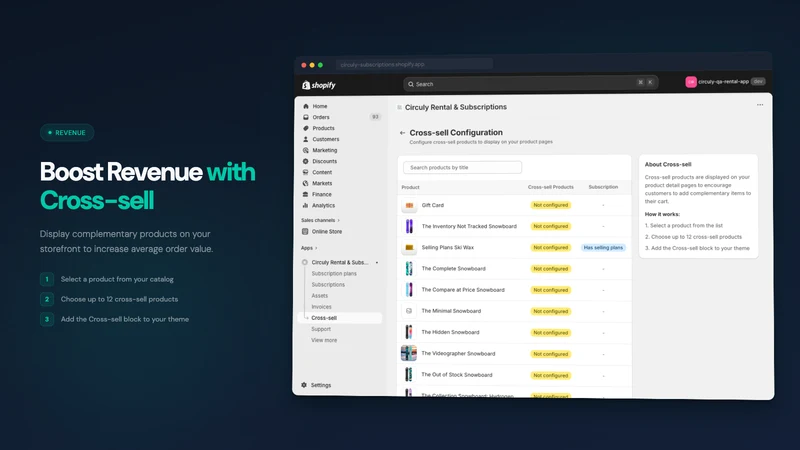This screenshot has width=800, height=450.
Task: Click the Finance bank icon
Action: tap(306, 194)
